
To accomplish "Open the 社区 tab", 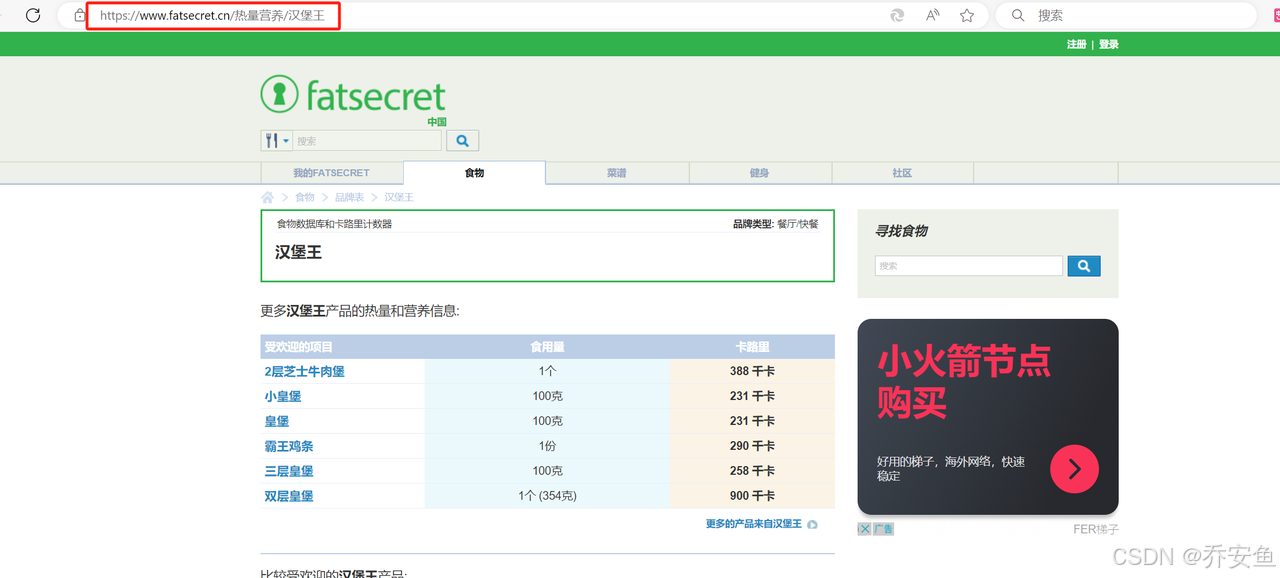I will pyautogui.click(x=902, y=173).
